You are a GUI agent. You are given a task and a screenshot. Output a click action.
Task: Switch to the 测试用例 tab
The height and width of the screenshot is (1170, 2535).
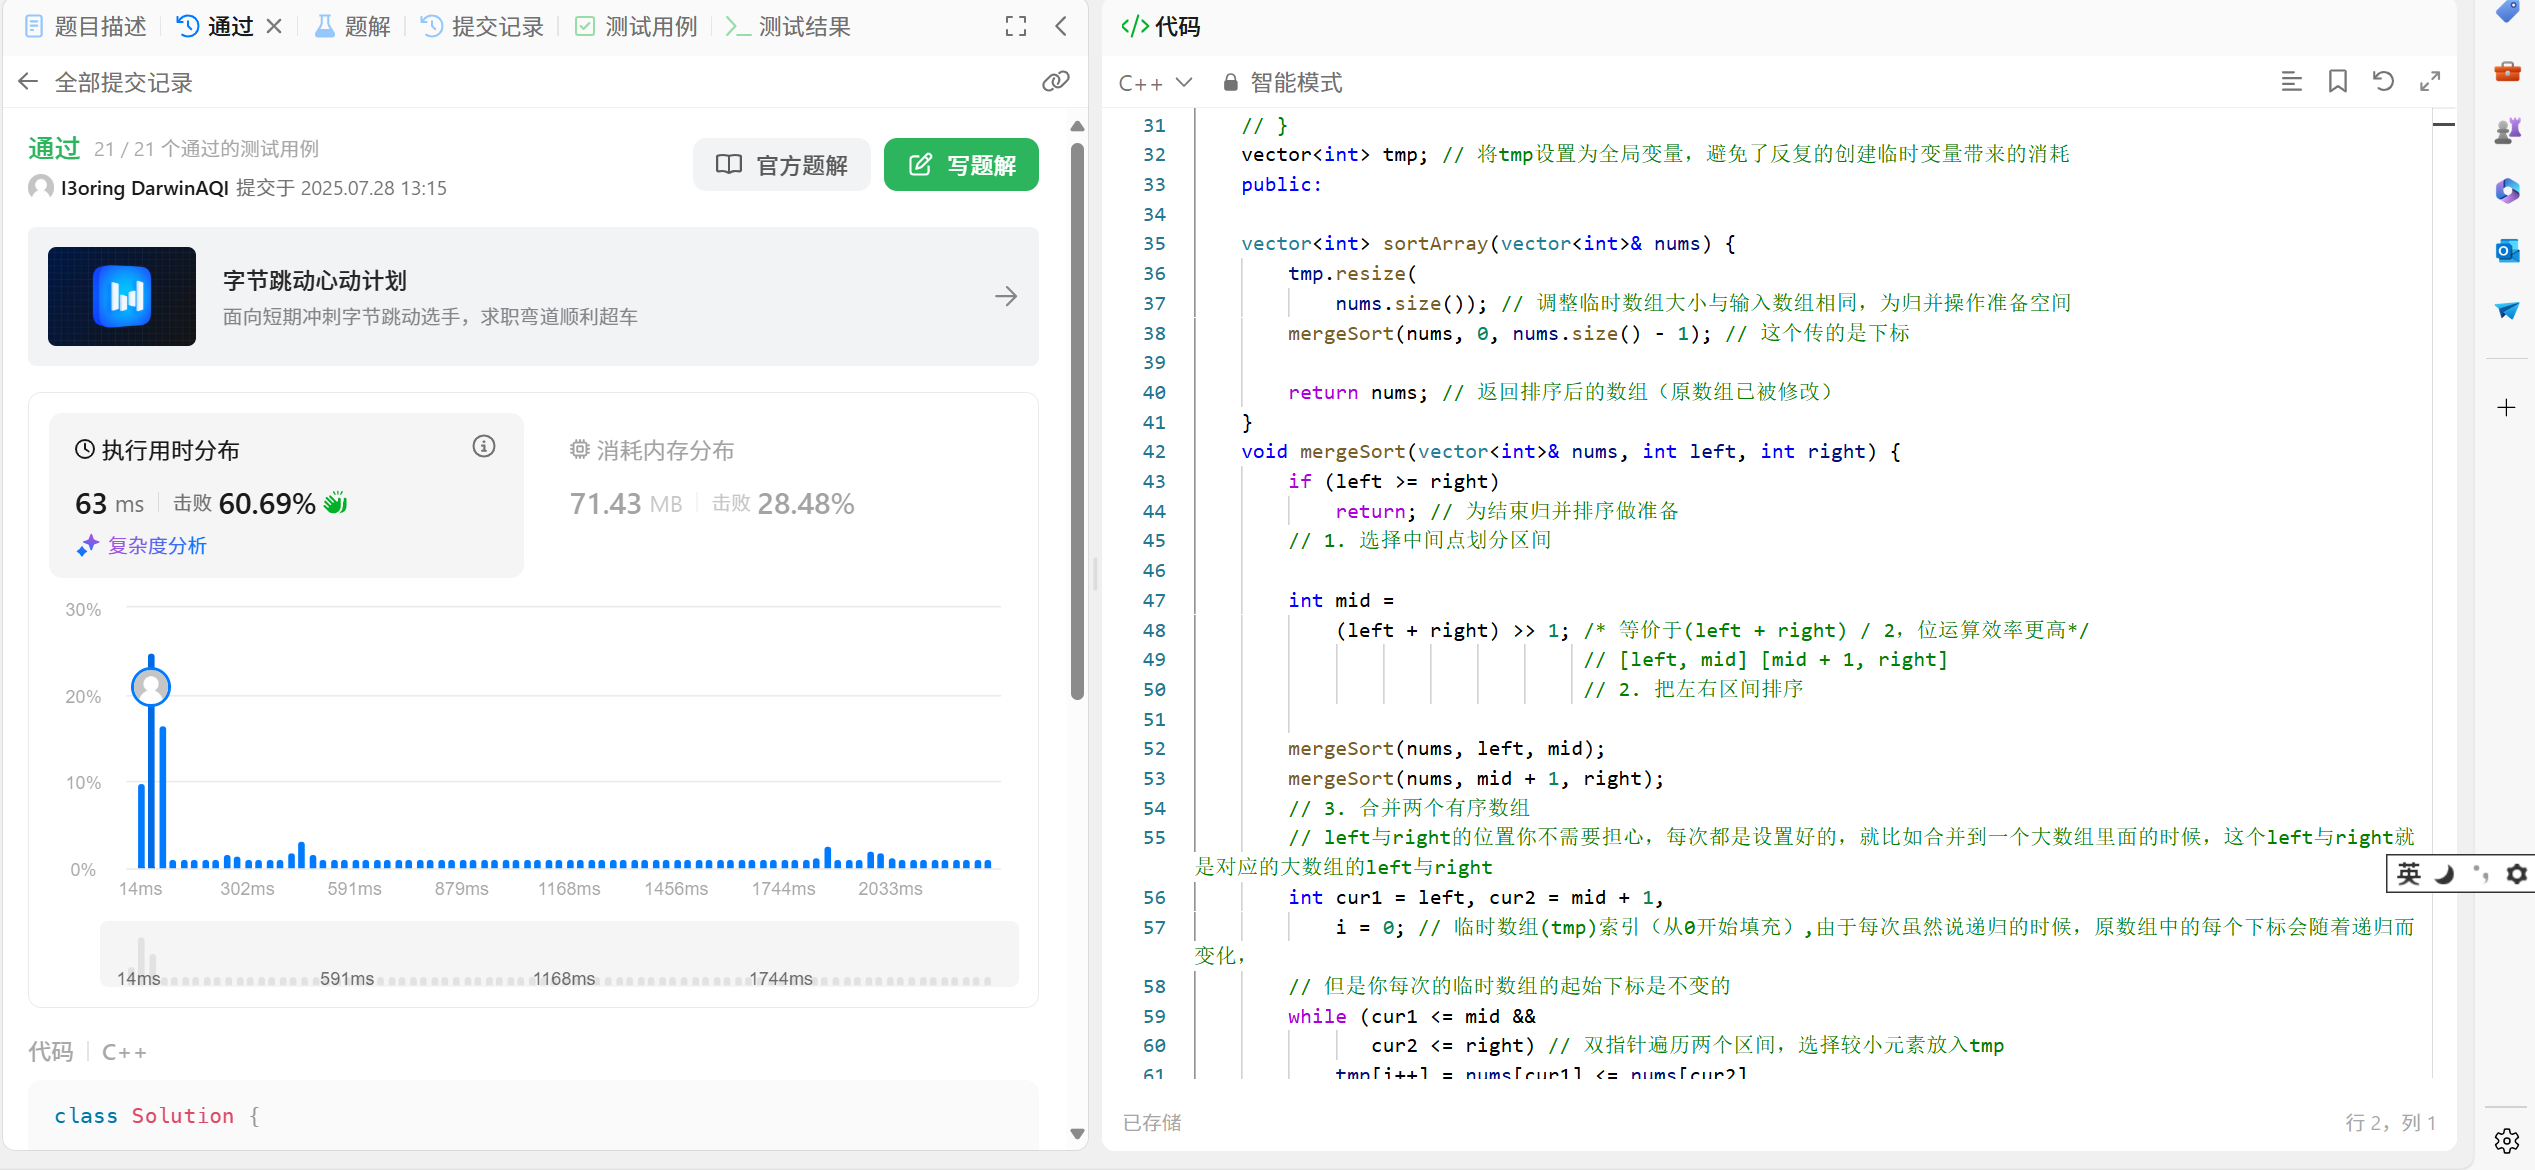(x=637, y=27)
